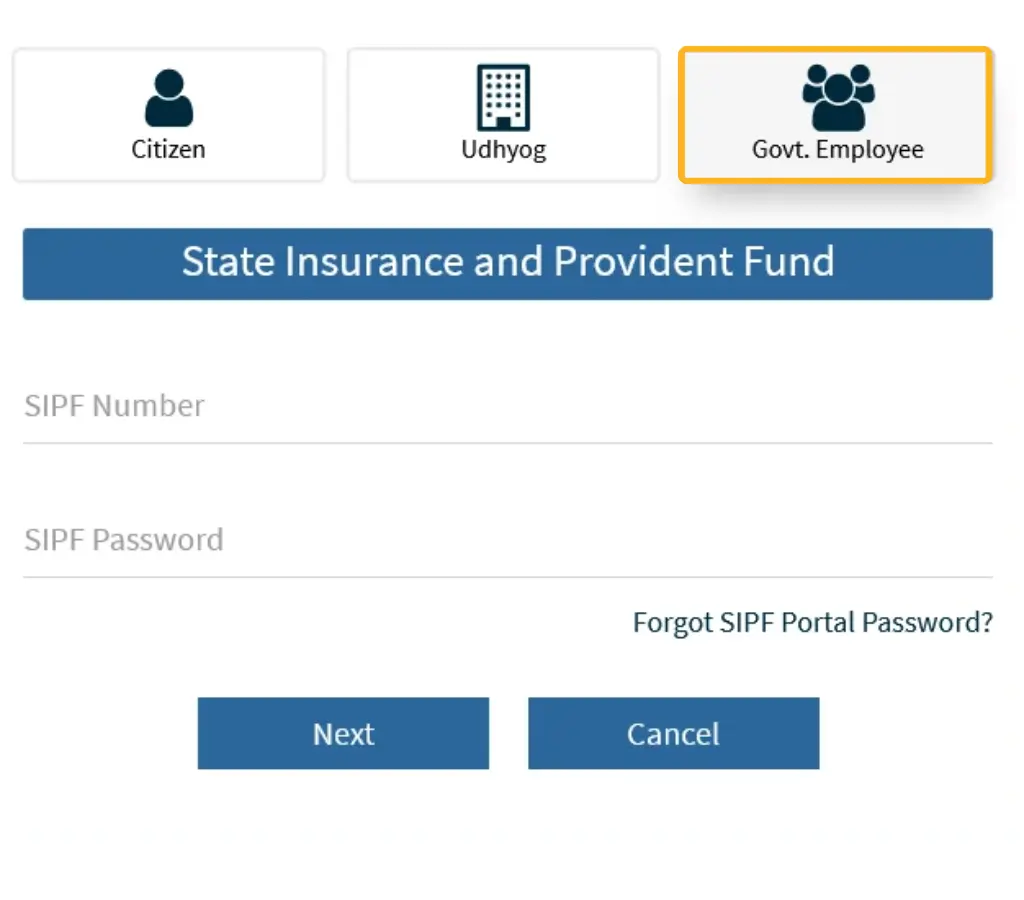The height and width of the screenshot is (900, 1024).
Task: Click the Citizen person silhouette icon
Action: click(168, 98)
